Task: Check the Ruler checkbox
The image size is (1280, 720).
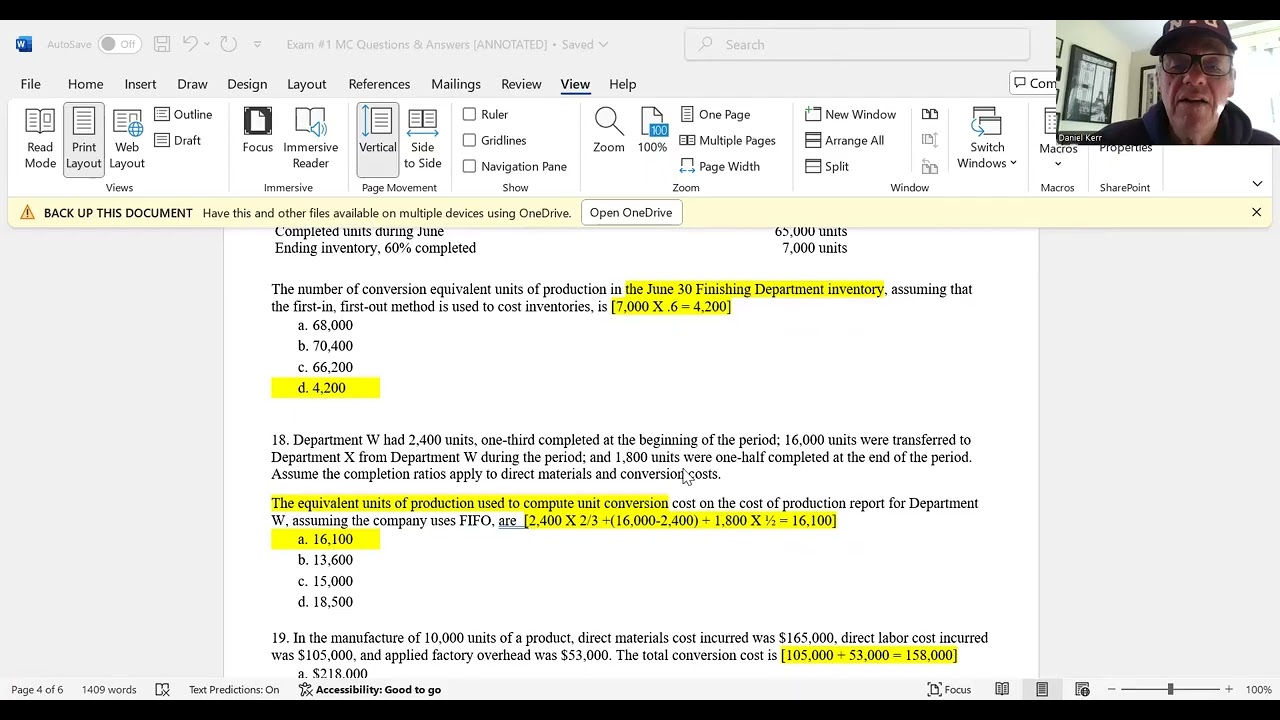Action: click(469, 114)
